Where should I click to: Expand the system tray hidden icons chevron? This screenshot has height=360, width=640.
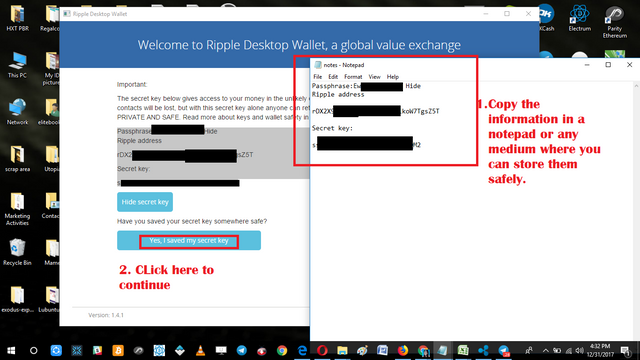(x=545, y=351)
